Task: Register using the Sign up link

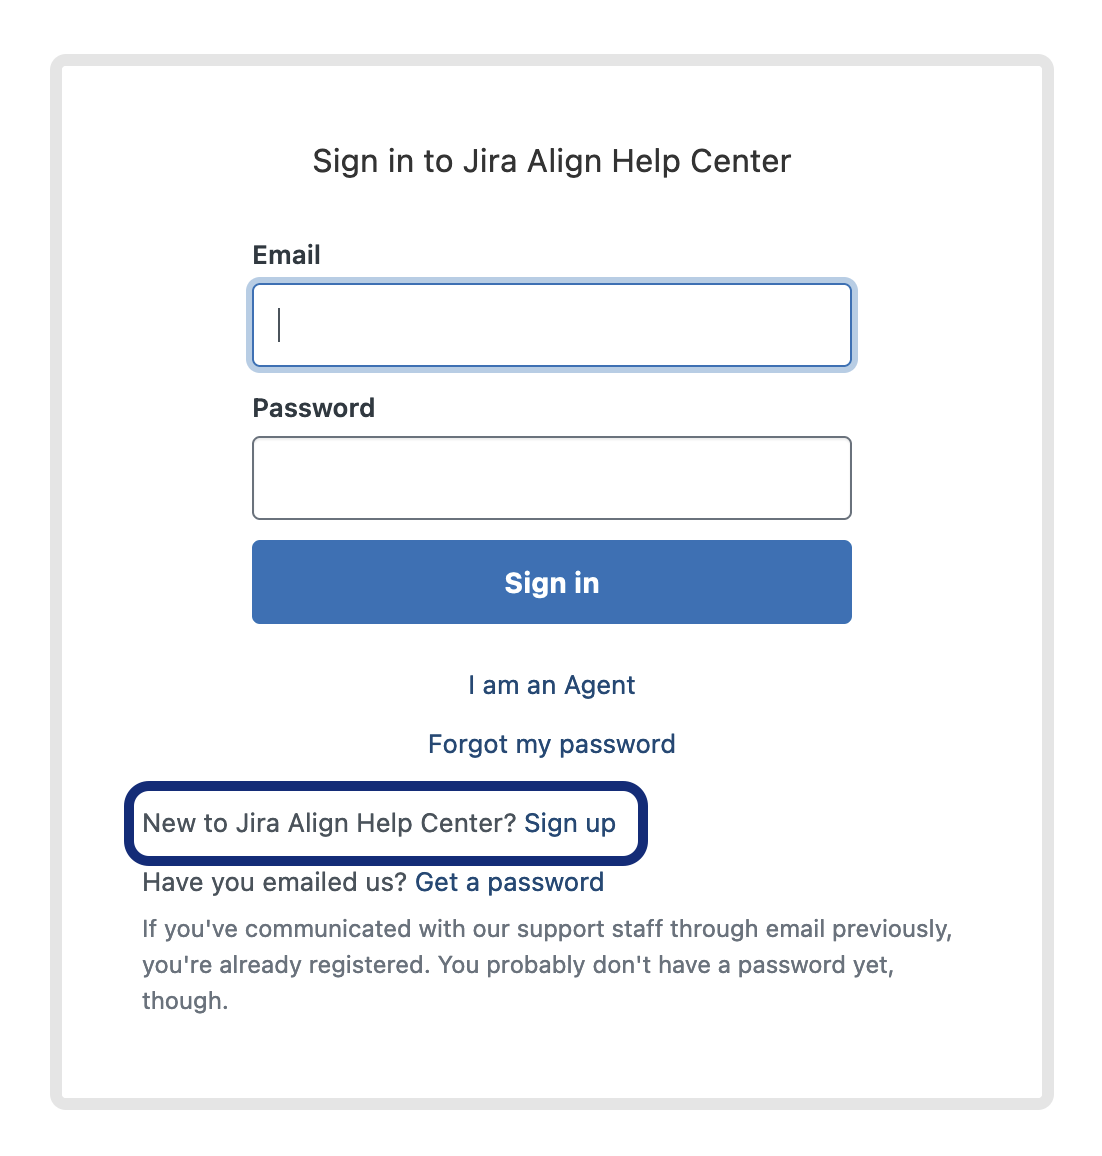Action: pos(570,823)
